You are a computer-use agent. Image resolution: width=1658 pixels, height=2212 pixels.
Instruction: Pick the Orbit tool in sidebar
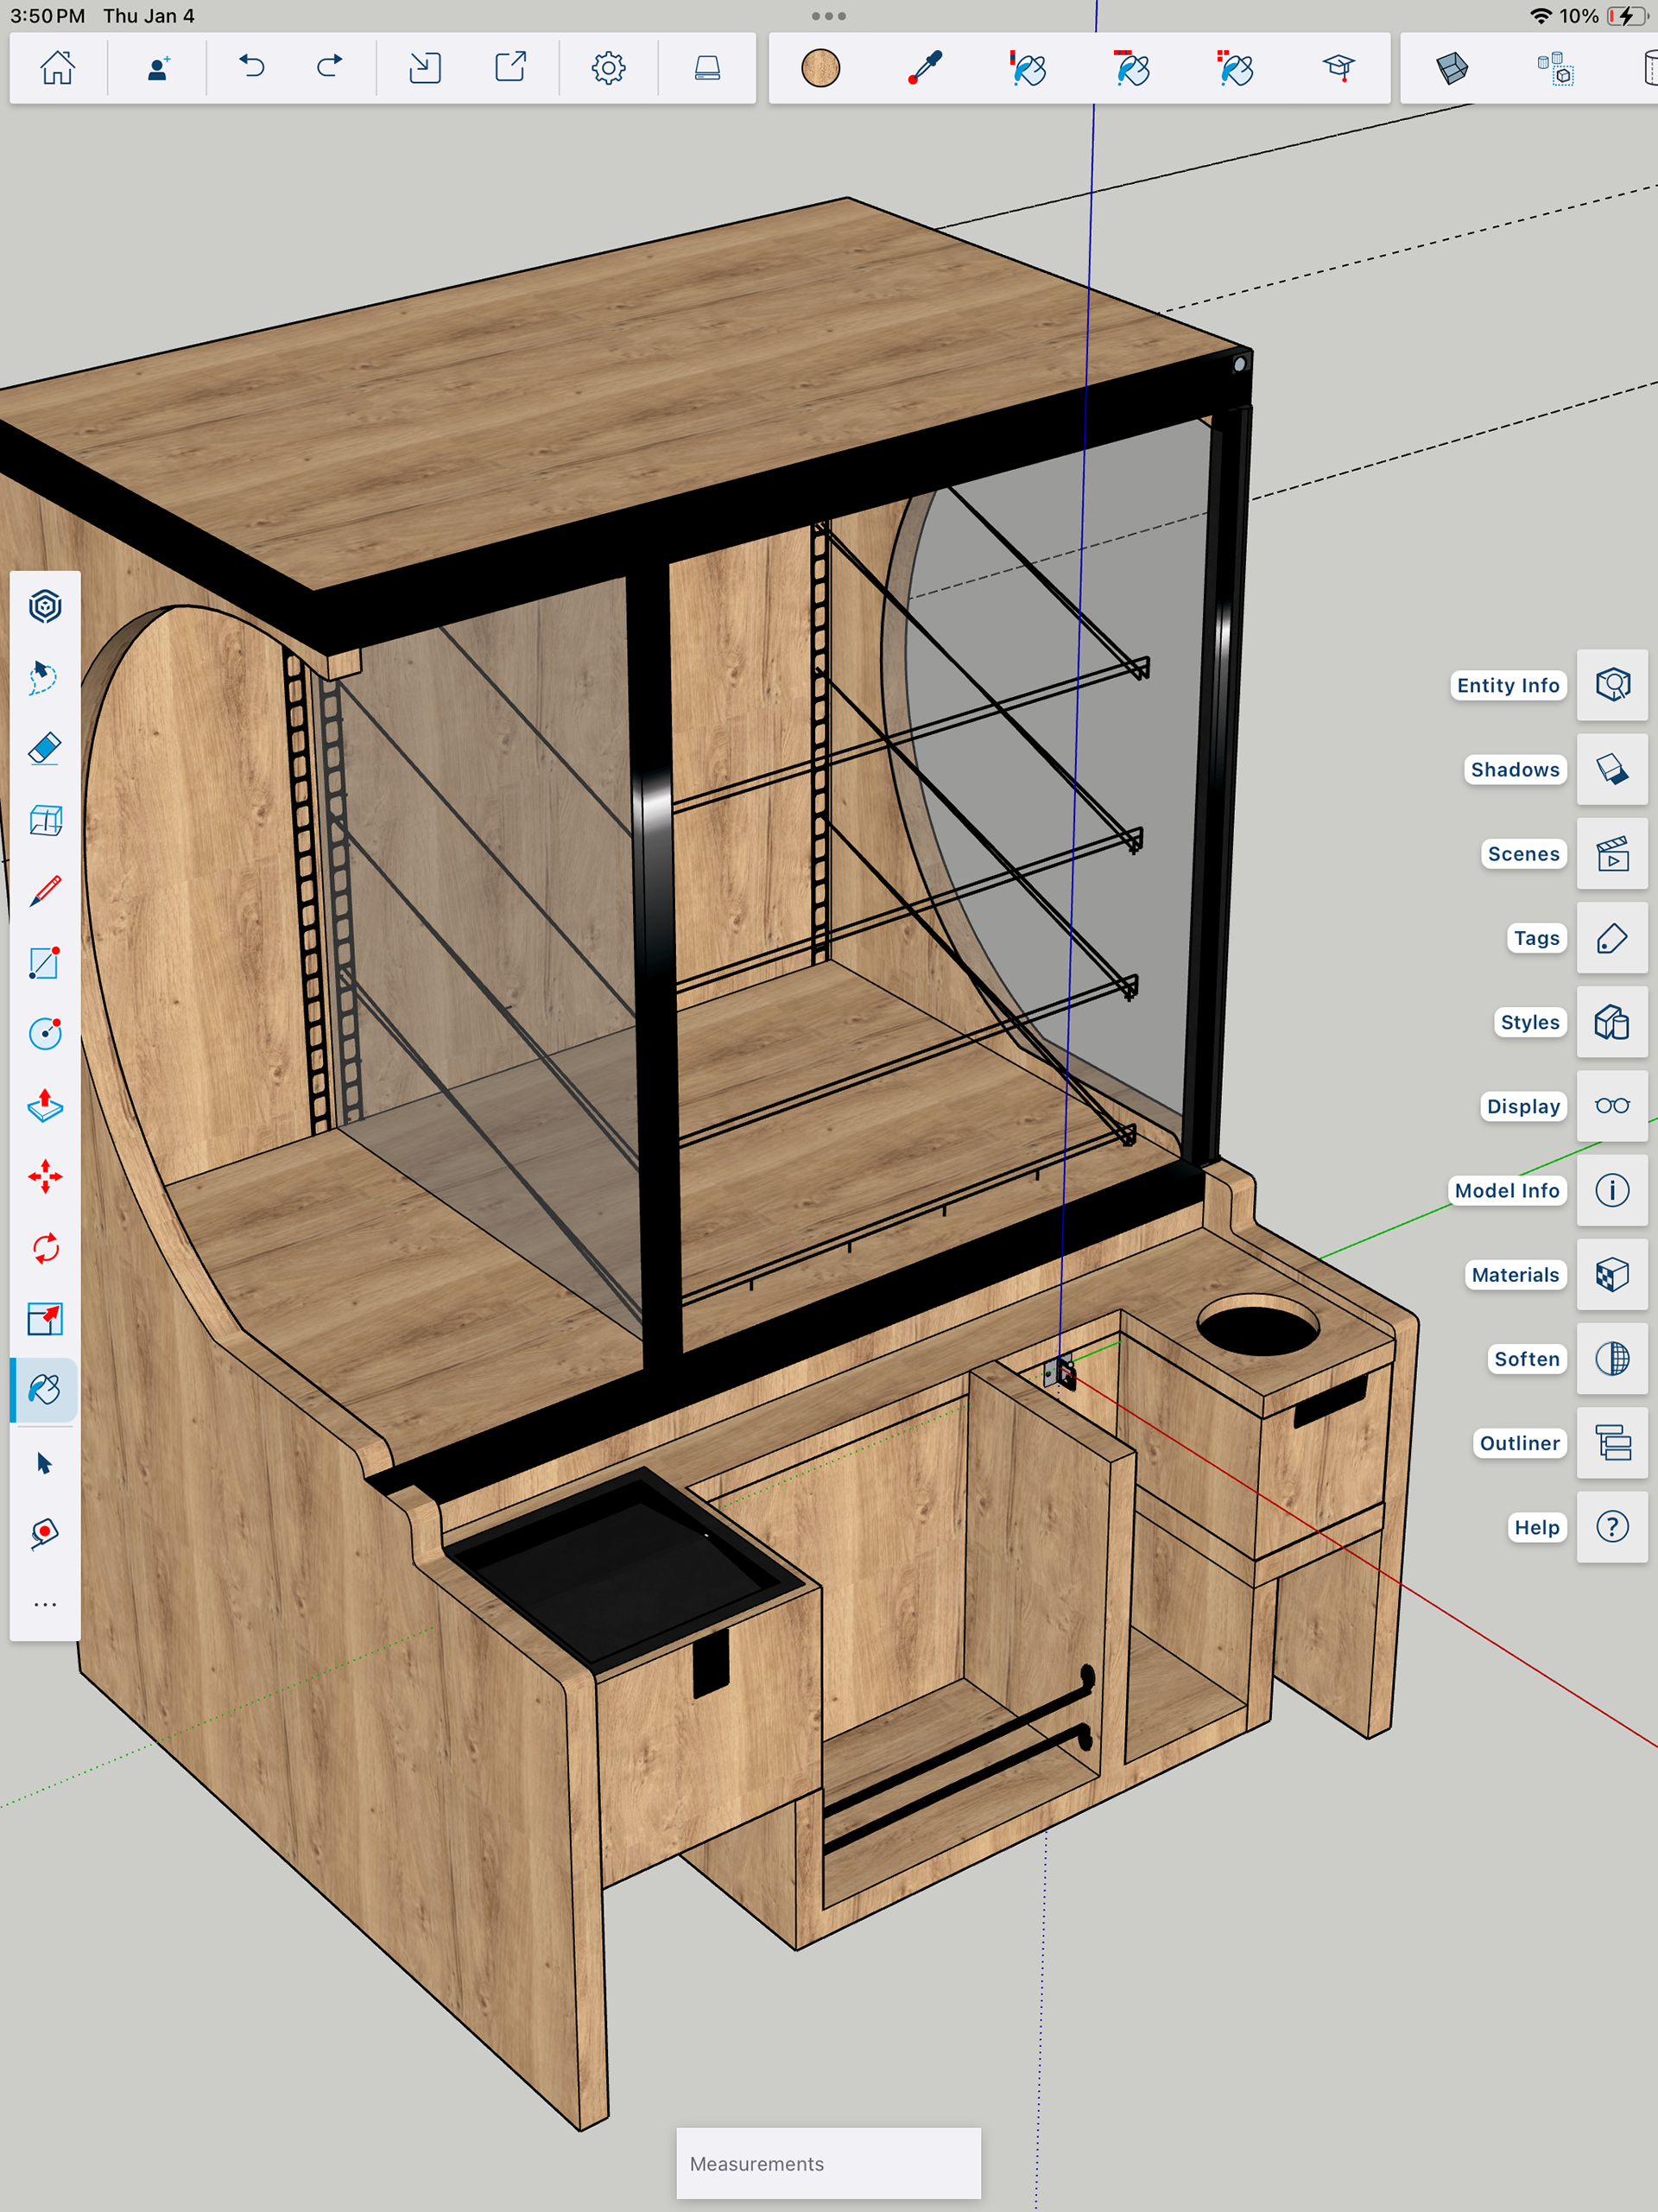(x=45, y=606)
